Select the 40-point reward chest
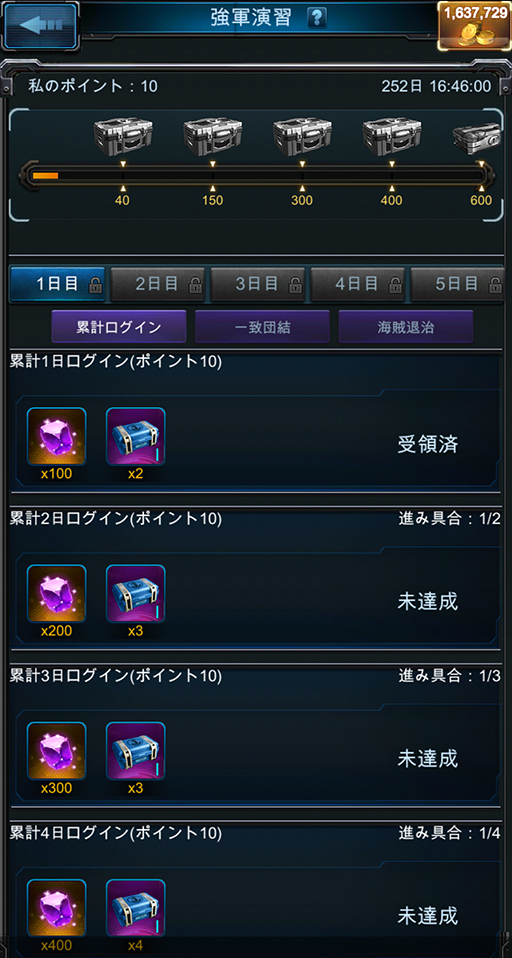Screen dimensions: 512x958 pyautogui.click(x=123, y=136)
